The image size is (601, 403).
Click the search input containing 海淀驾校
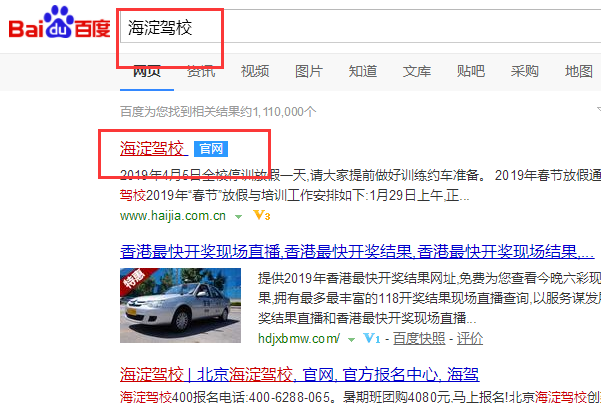360,27
